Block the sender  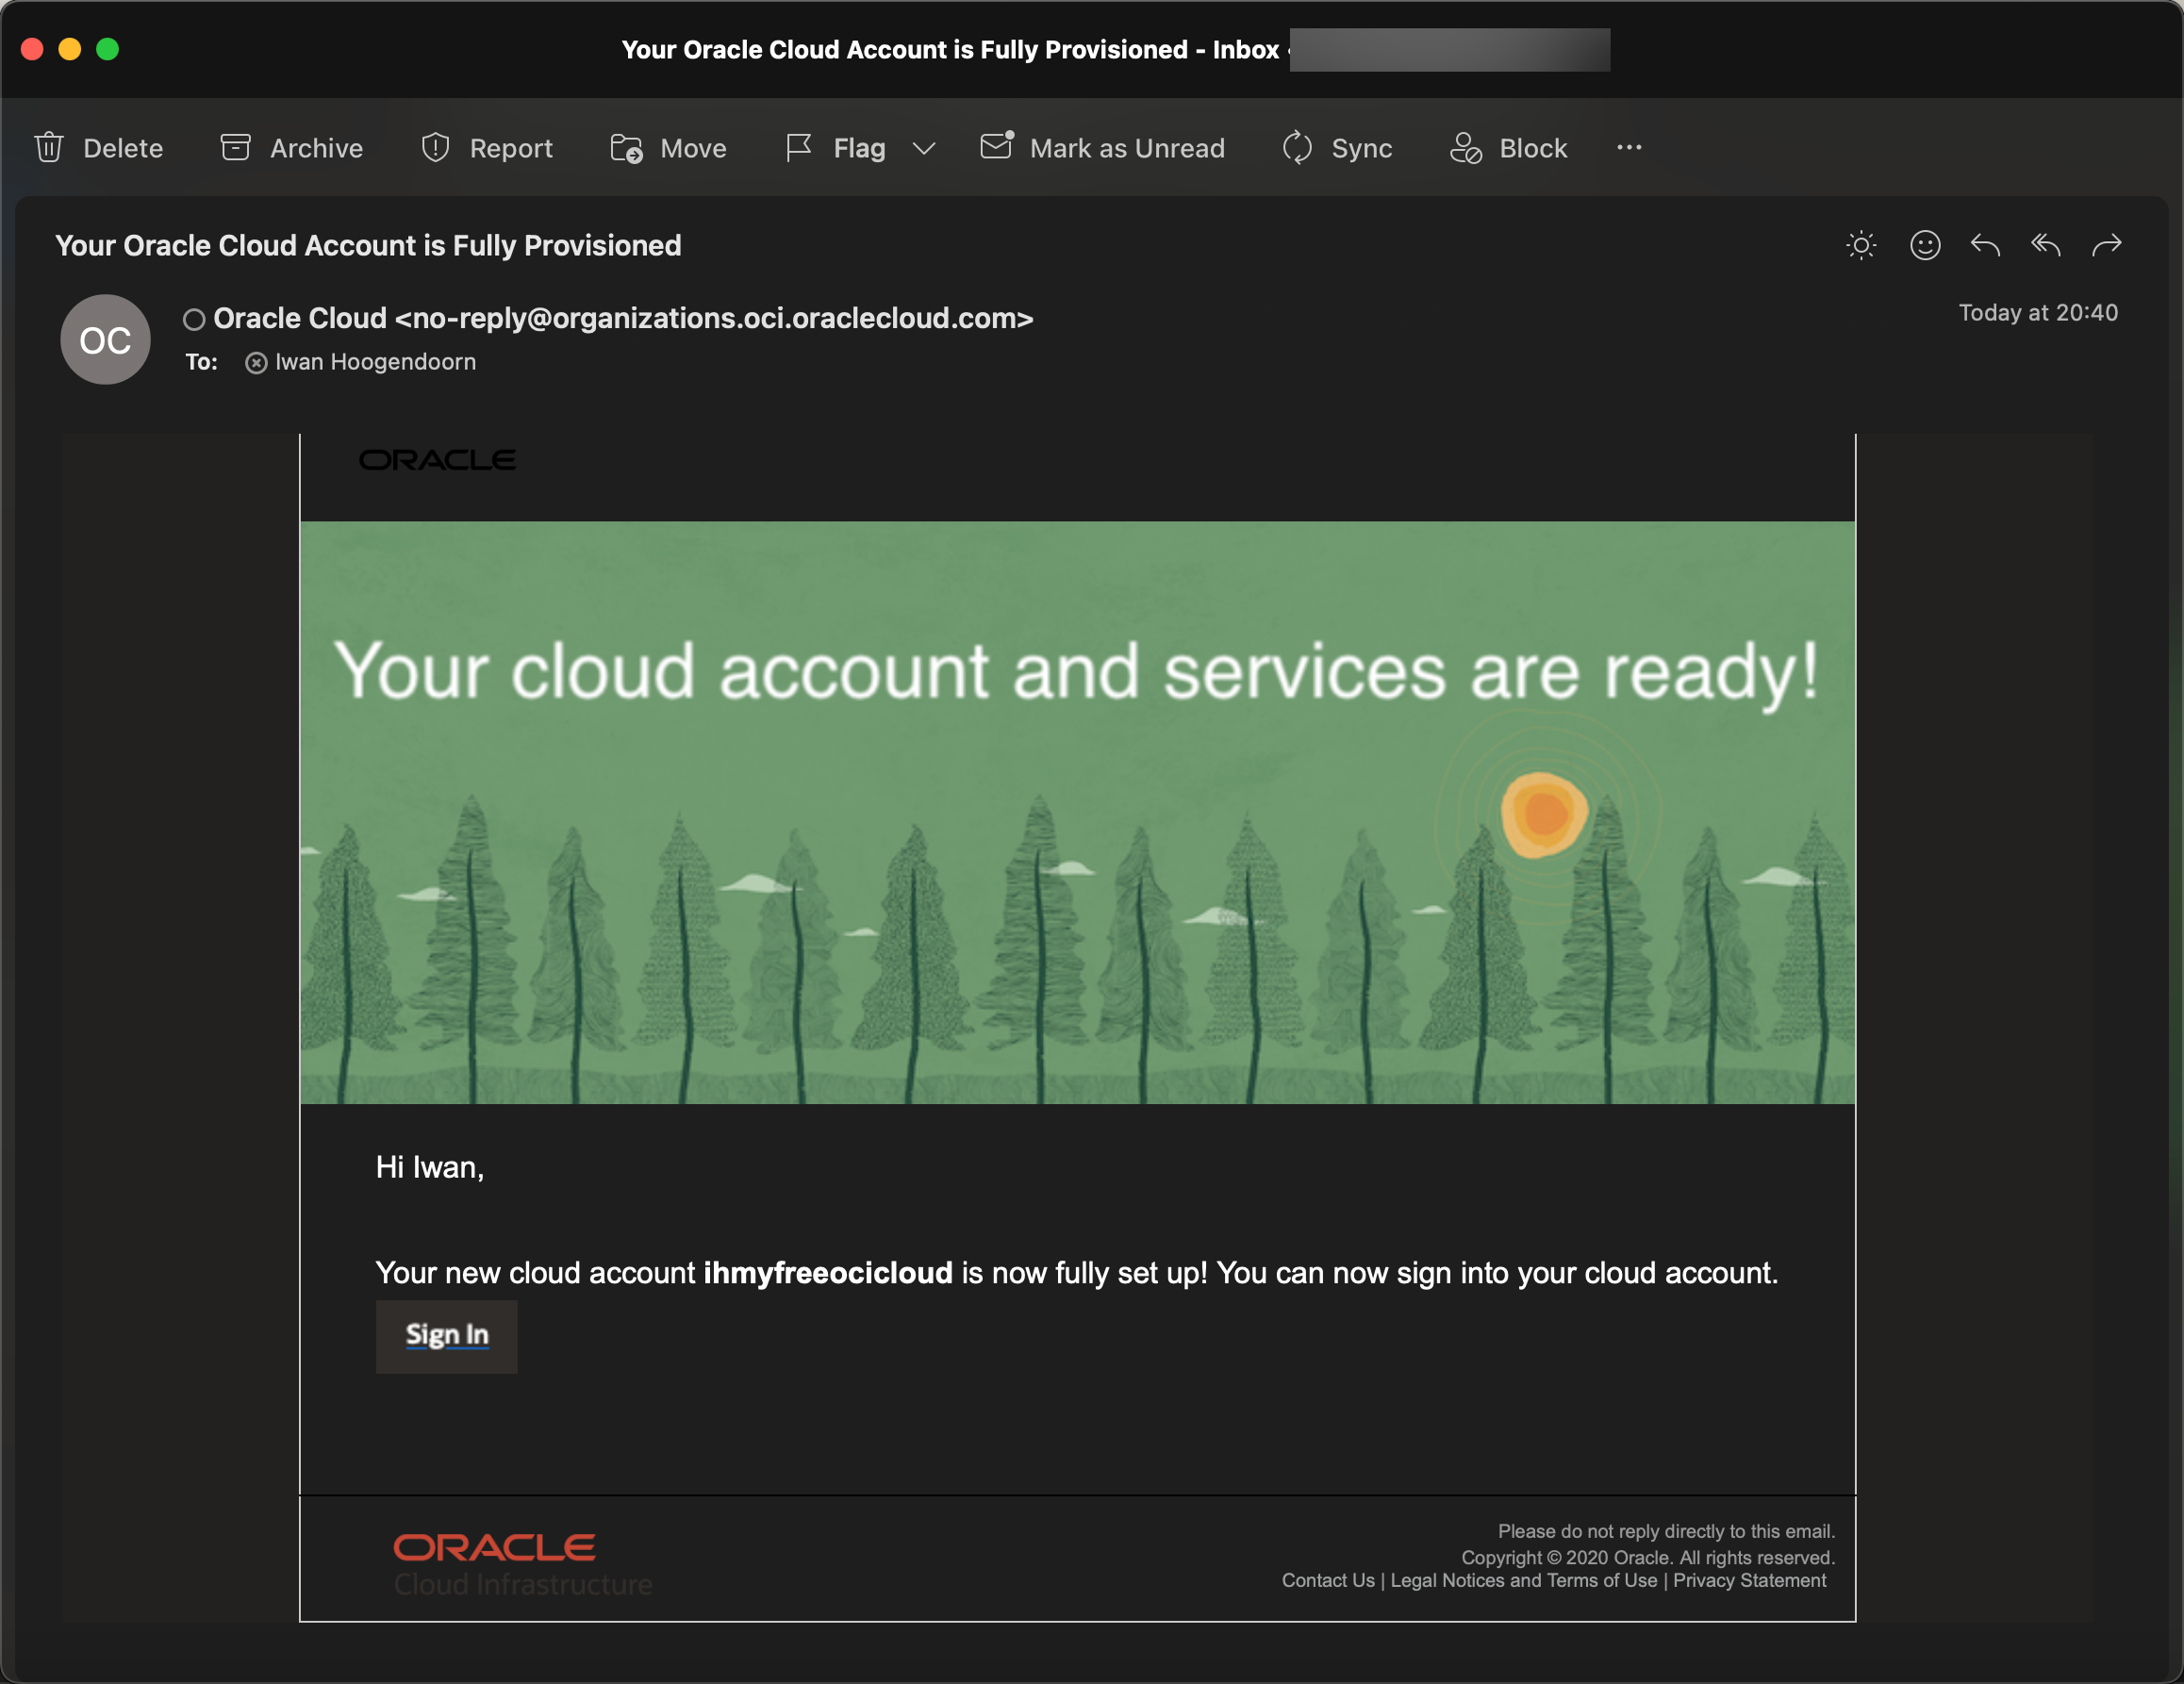coord(1508,148)
